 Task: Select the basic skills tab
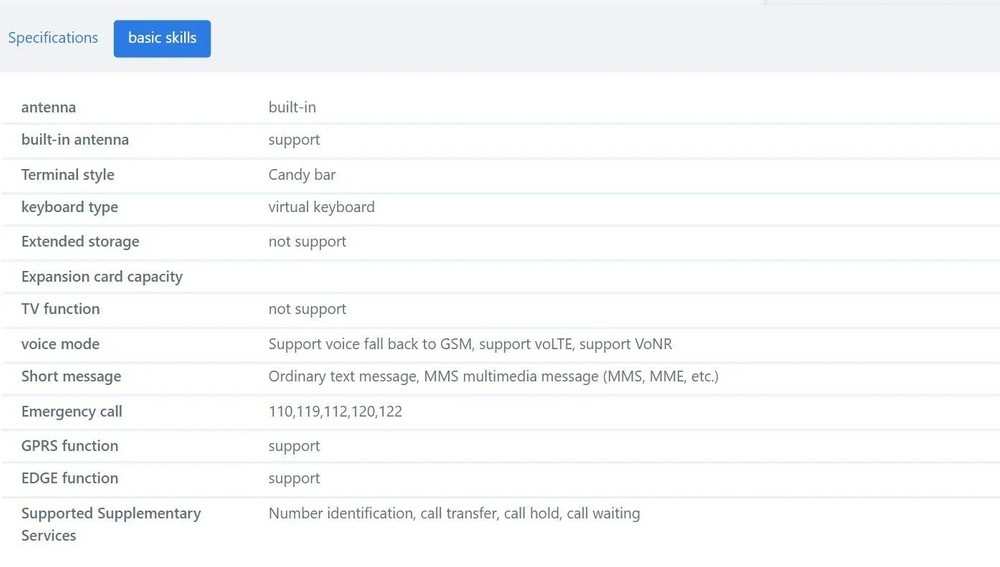[x=162, y=38]
